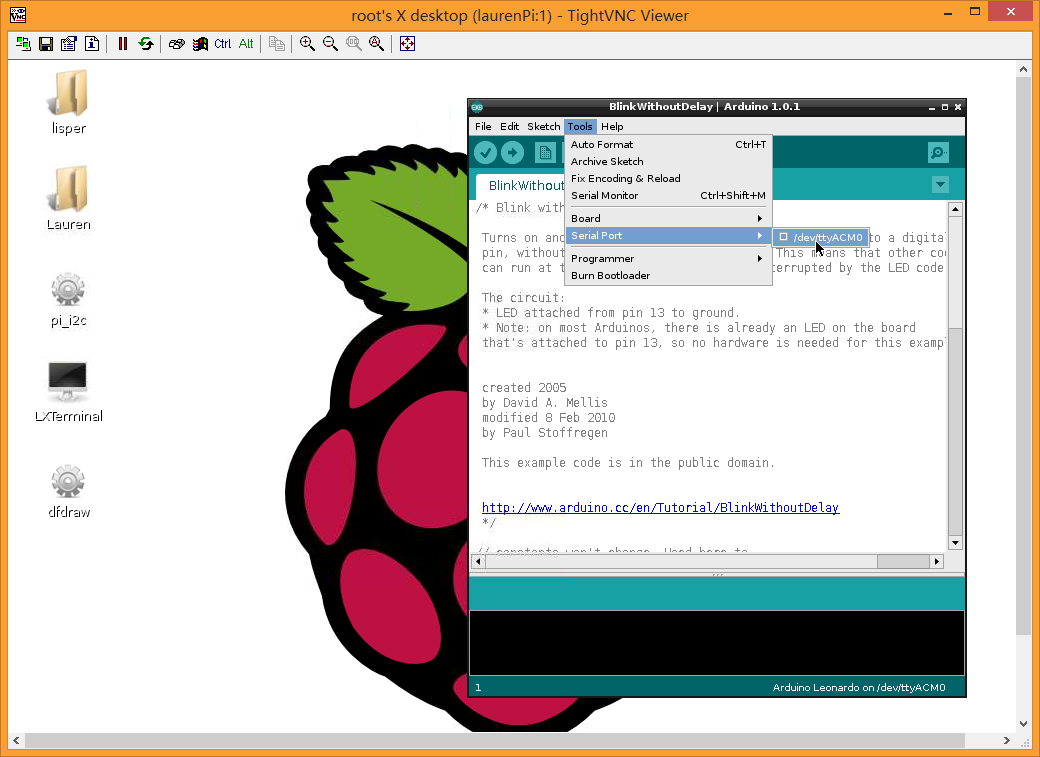1040x757 pixels.
Task: Click the editor horizontal scrollbar thumb
Action: point(903,561)
